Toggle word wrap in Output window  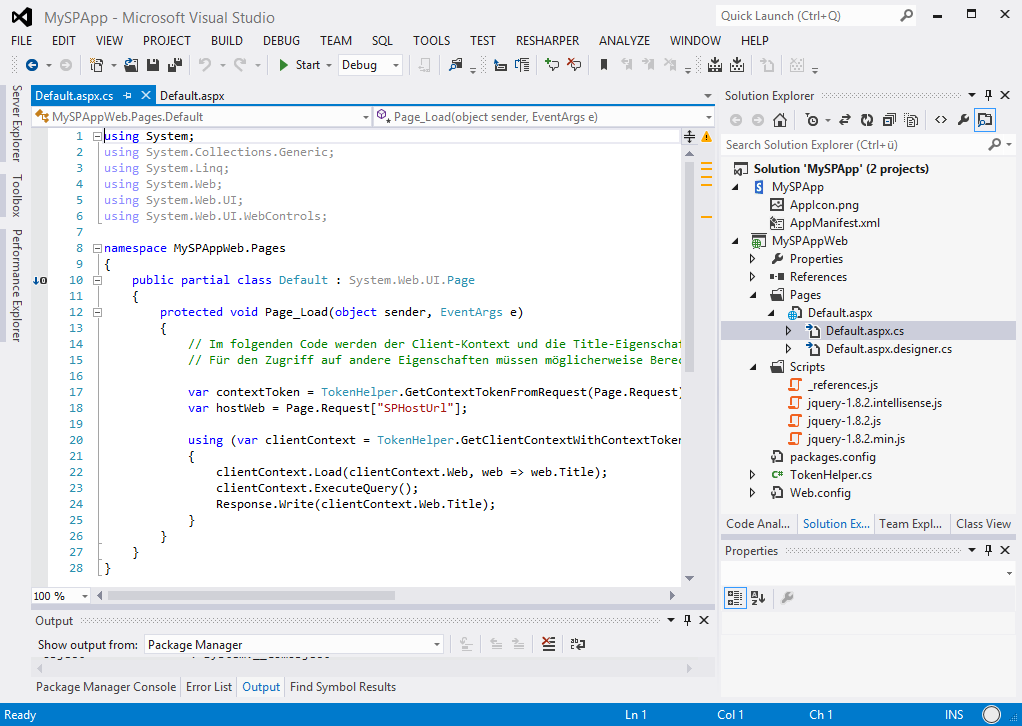[x=577, y=645]
